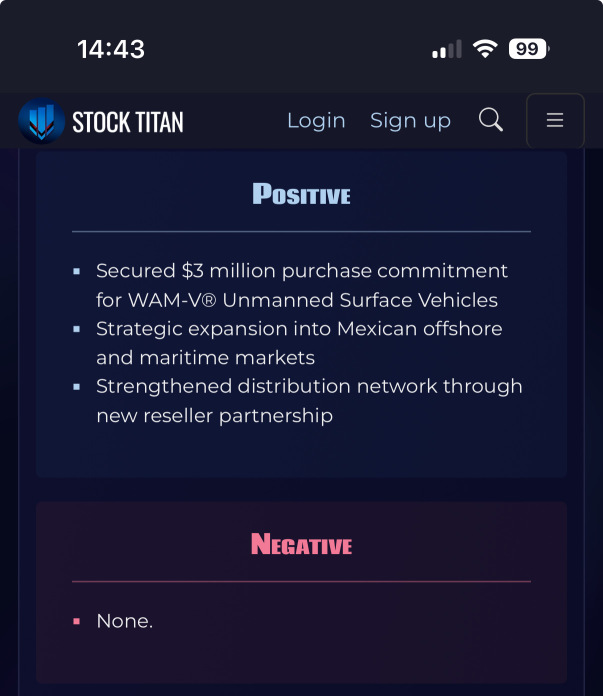Tap the blue bullet beside Secured
Screen dimensions: 603x696
76,271
